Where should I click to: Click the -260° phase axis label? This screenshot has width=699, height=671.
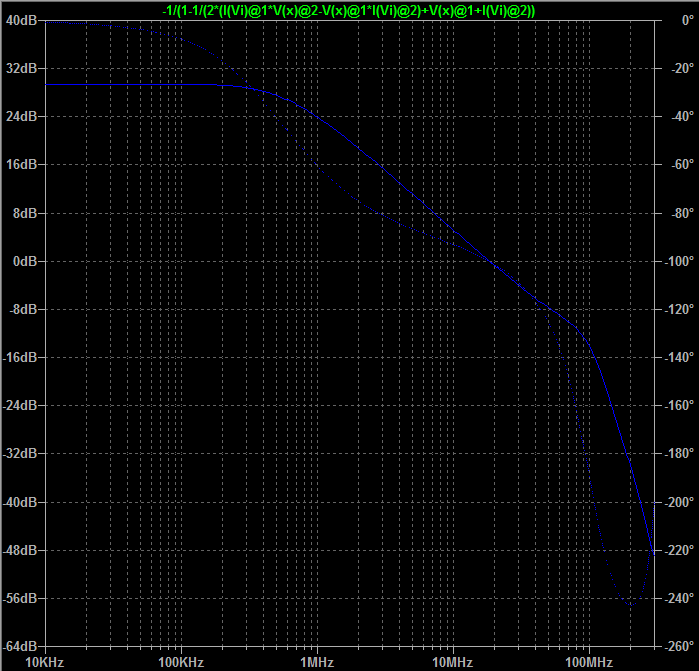point(679,646)
